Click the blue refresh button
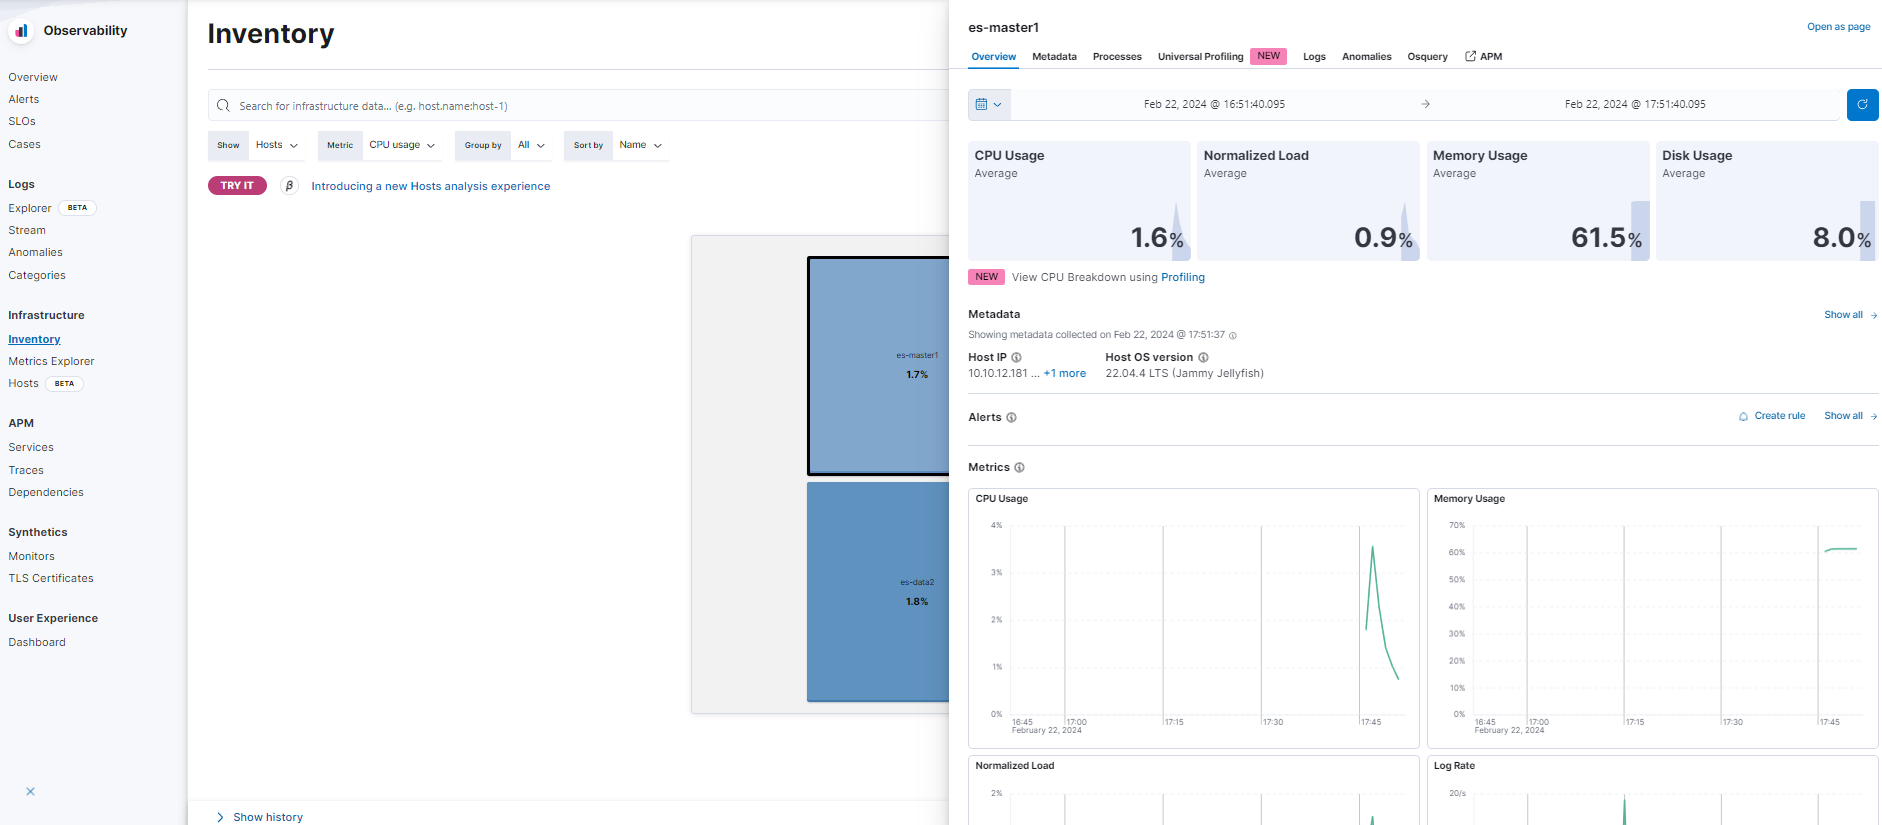This screenshot has width=1882, height=825. [1862, 104]
